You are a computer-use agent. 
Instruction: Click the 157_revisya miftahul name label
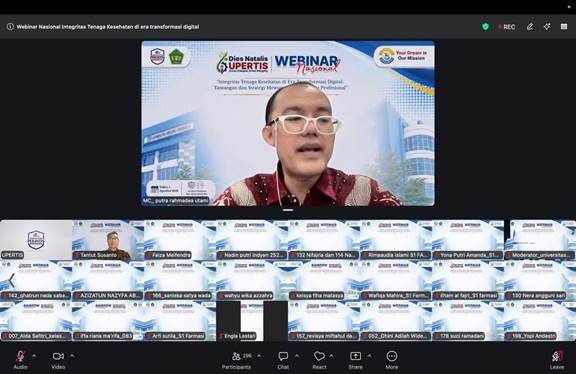pos(324,336)
